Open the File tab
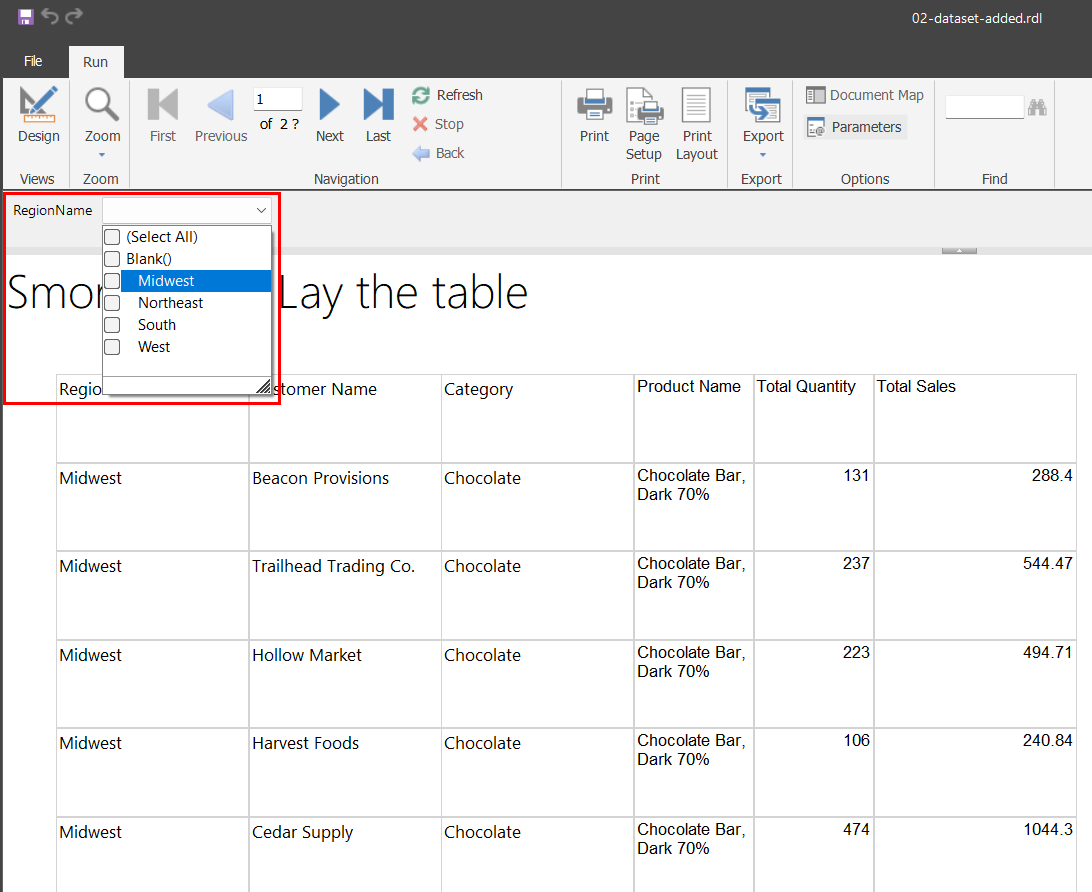Viewport: 1092px width, 892px height. [x=33, y=61]
